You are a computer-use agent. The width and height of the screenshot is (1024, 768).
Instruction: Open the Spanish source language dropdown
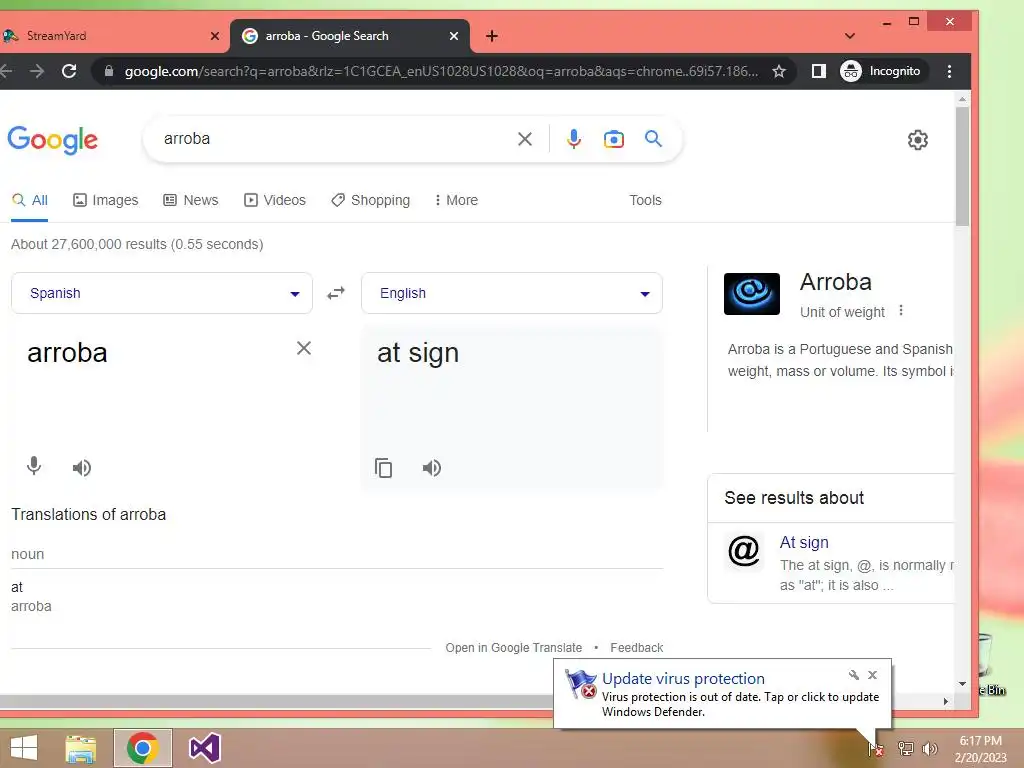[x=162, y=293]
